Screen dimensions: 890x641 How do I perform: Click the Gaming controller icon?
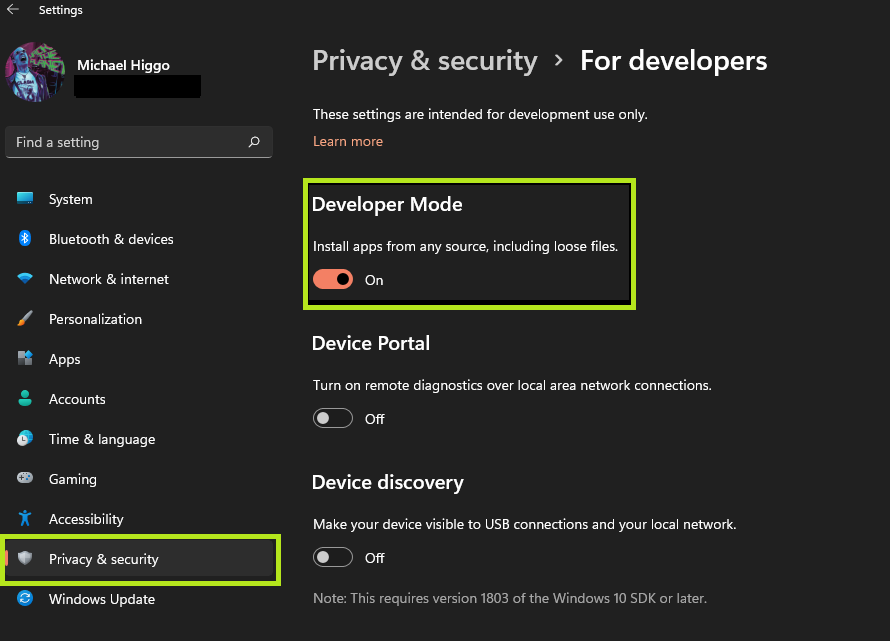click(26, 479)
